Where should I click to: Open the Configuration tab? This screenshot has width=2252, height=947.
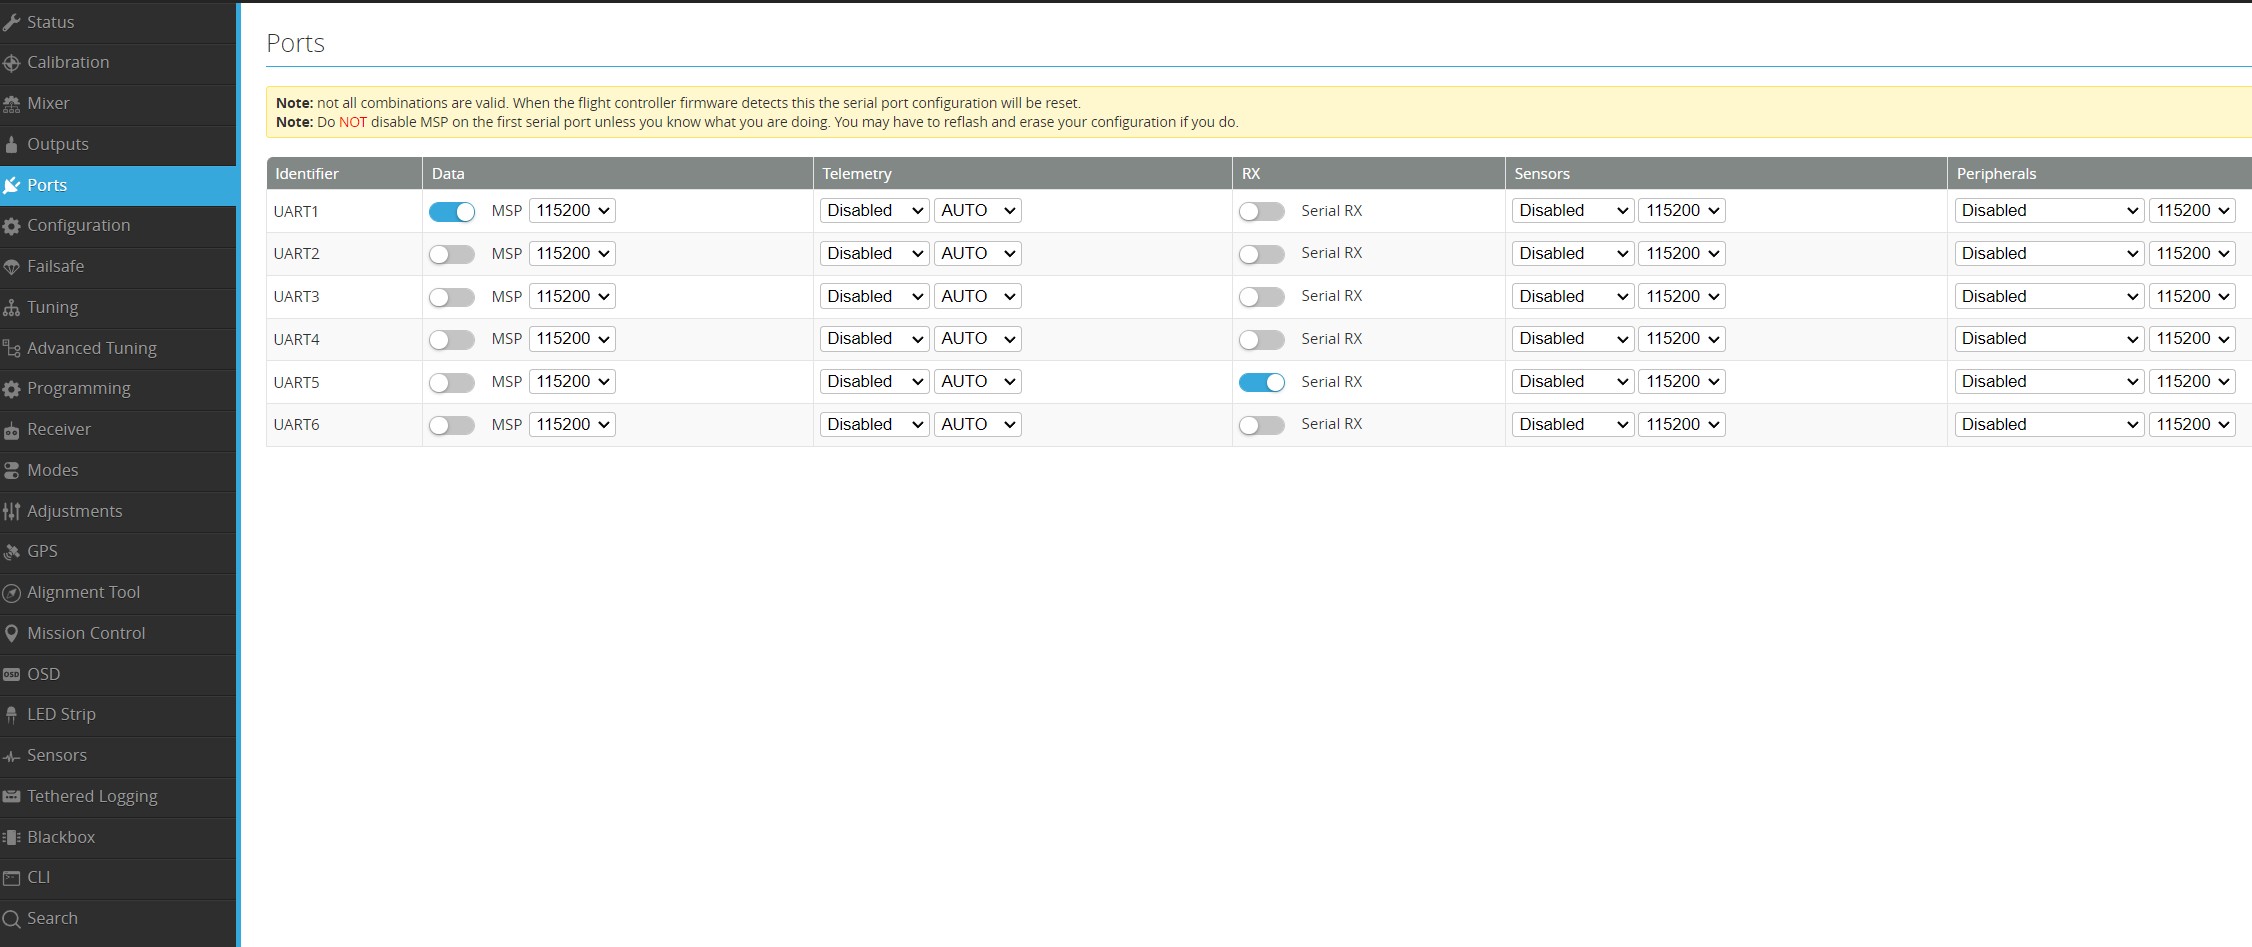78,226
